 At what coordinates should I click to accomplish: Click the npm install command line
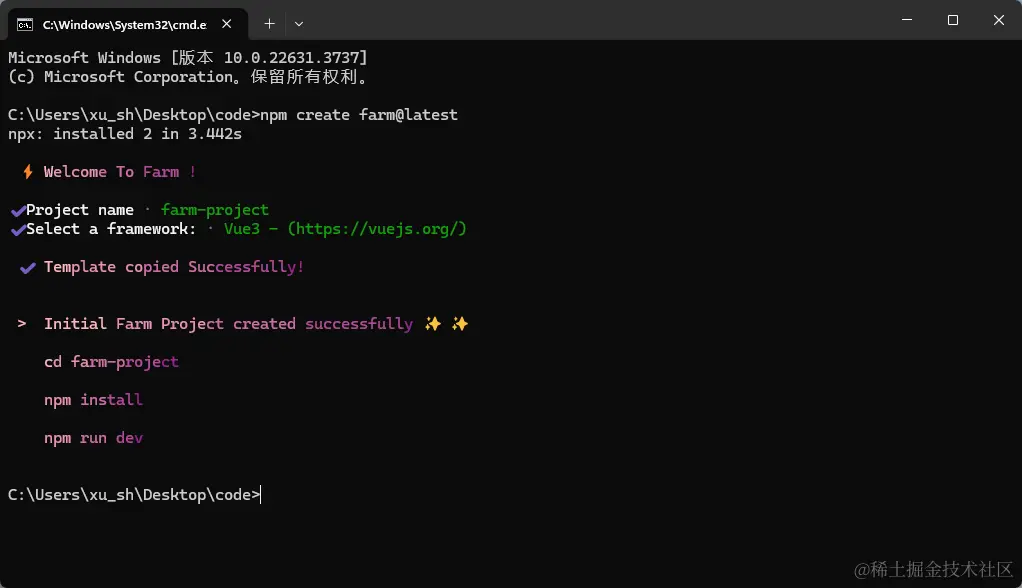(x=93, y=400)
